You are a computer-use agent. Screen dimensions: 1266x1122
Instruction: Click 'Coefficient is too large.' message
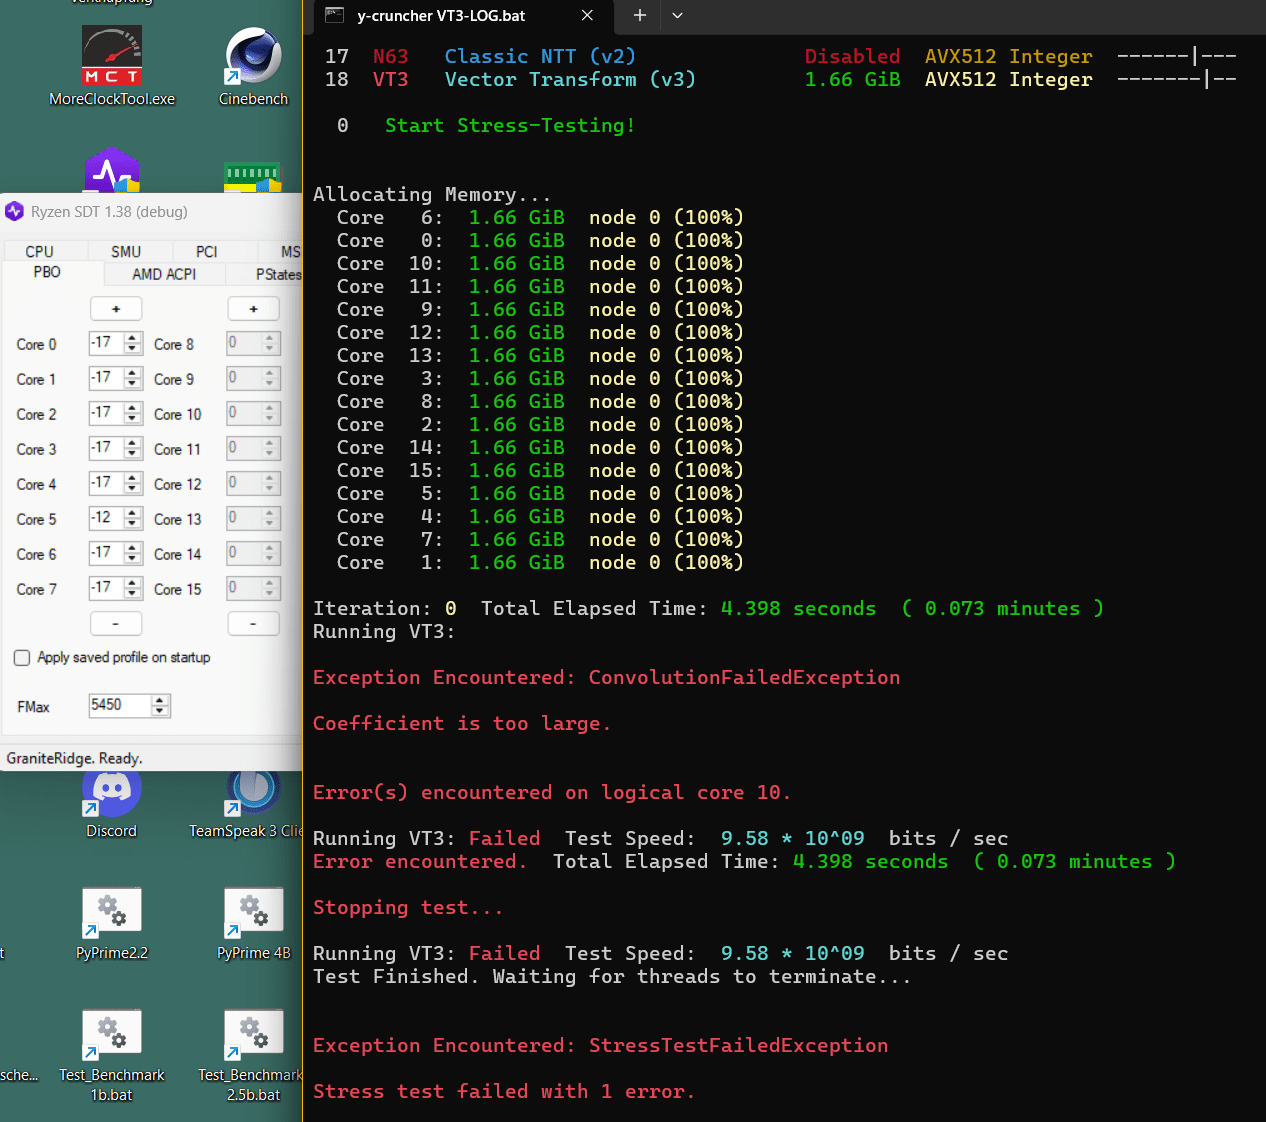tap(461, 723)
